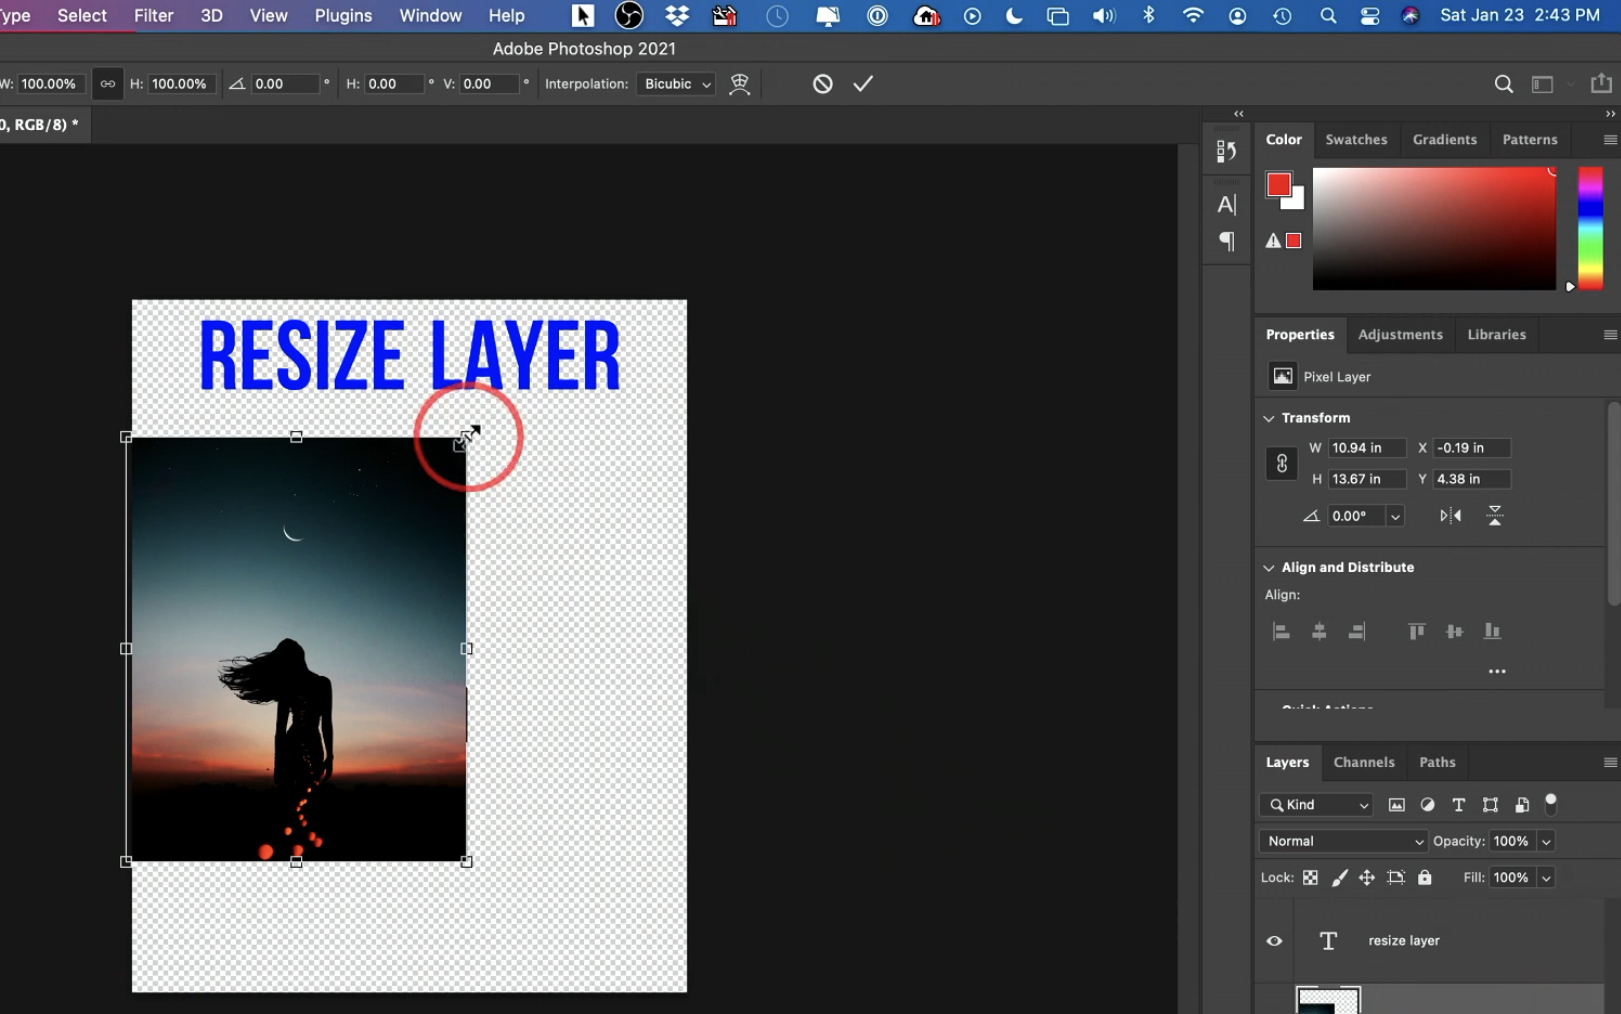This screenshot has width=1621, height=1014.
Task: Switch to the Channels tab
Action: pos(1363,762)
